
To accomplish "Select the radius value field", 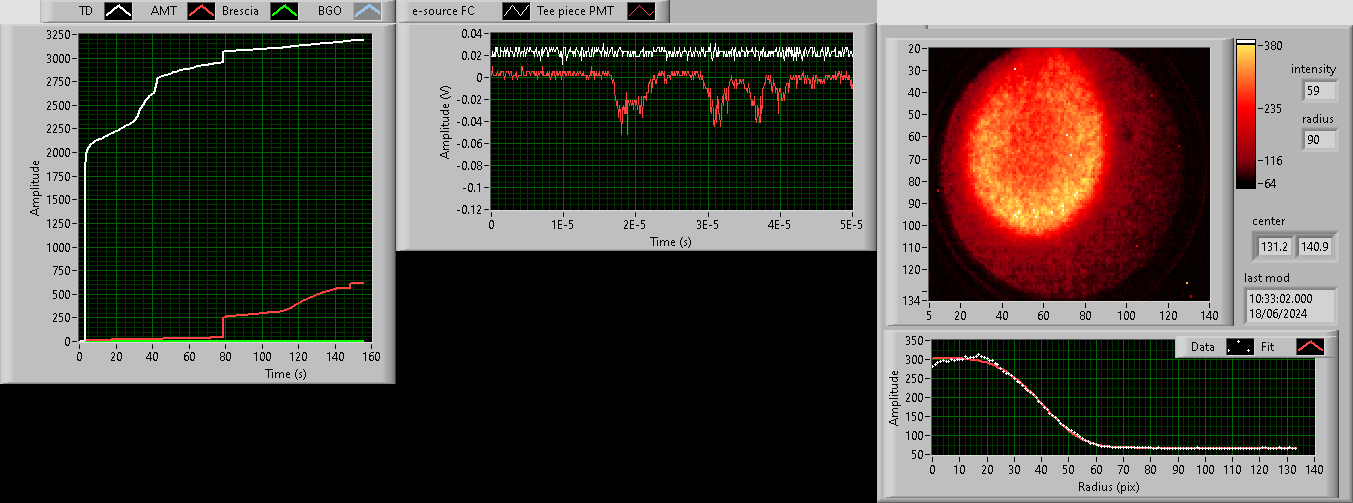I will (x=1319, y=140).
